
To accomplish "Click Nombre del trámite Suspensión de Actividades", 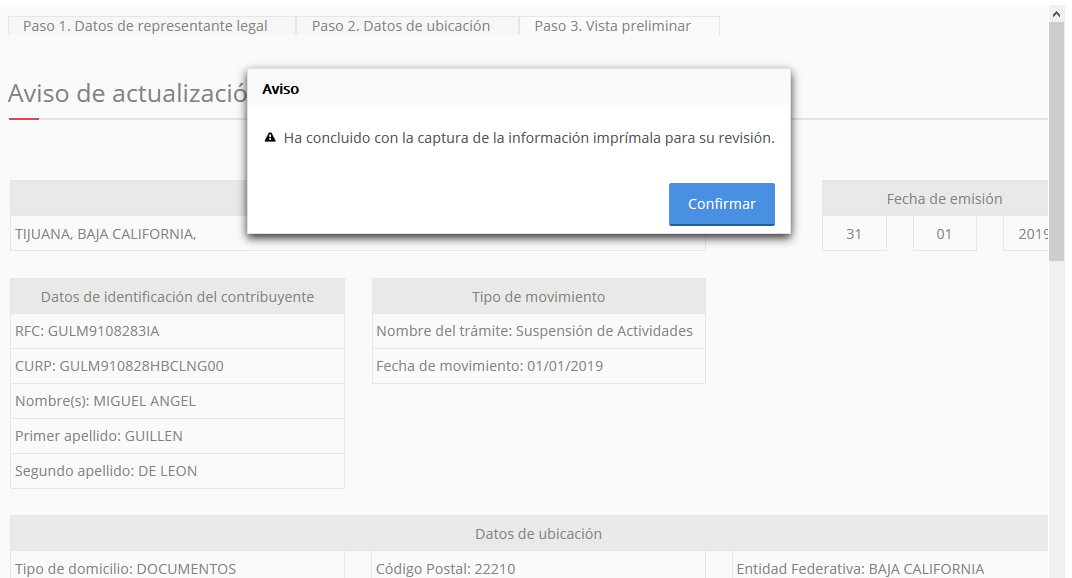I will click(x=538, y=331).
